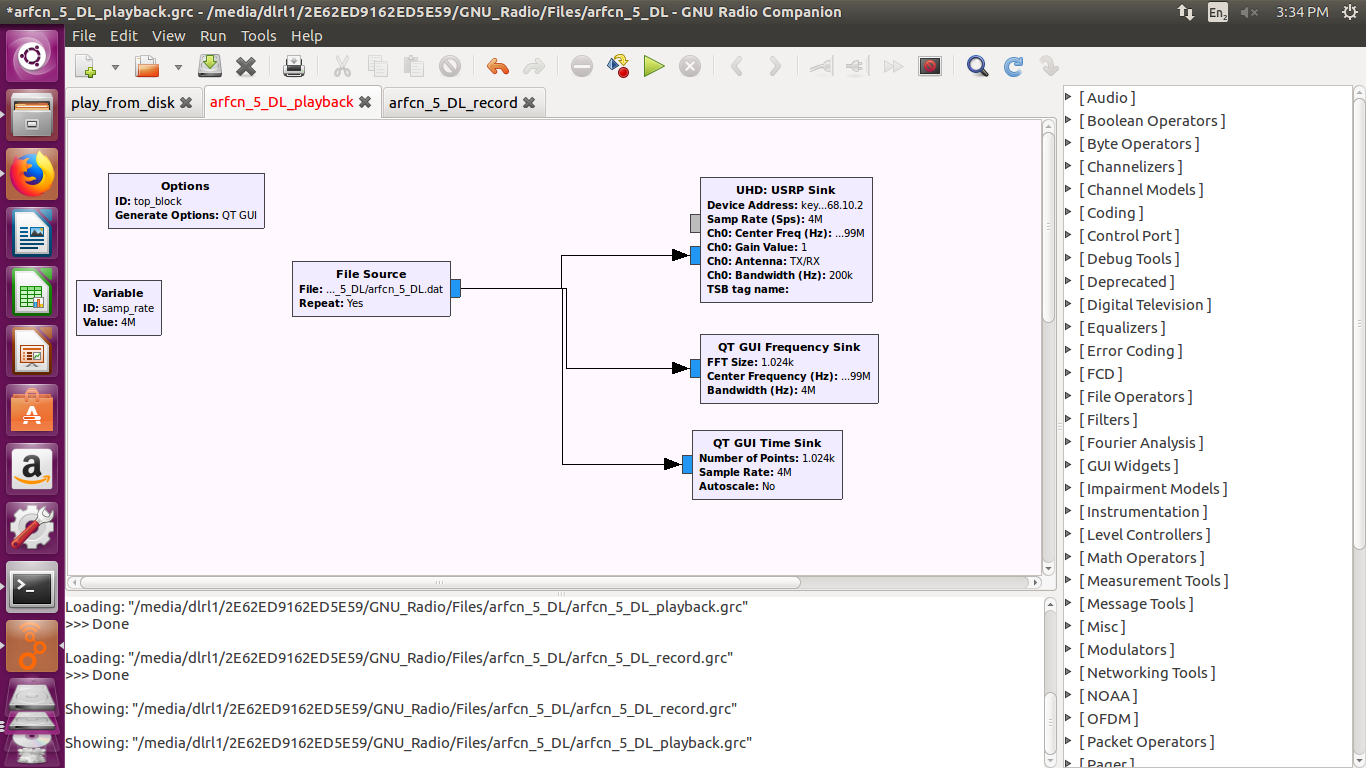Create a new flow graph

click(x=86, y=67)
